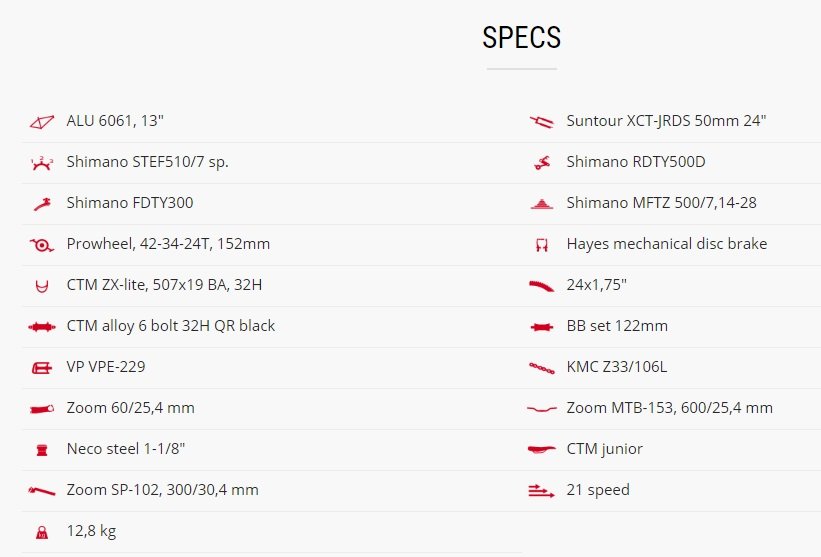Click the headset icon beside Neco steel
821x557 pixels.
[x=42, y=450]
